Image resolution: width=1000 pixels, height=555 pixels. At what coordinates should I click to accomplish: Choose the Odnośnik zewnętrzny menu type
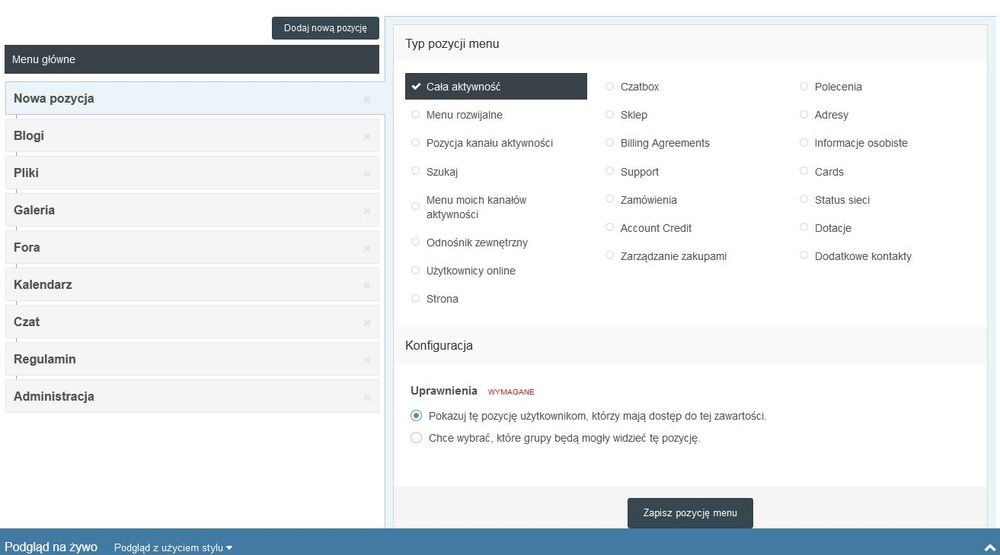[x=416, y=242]
